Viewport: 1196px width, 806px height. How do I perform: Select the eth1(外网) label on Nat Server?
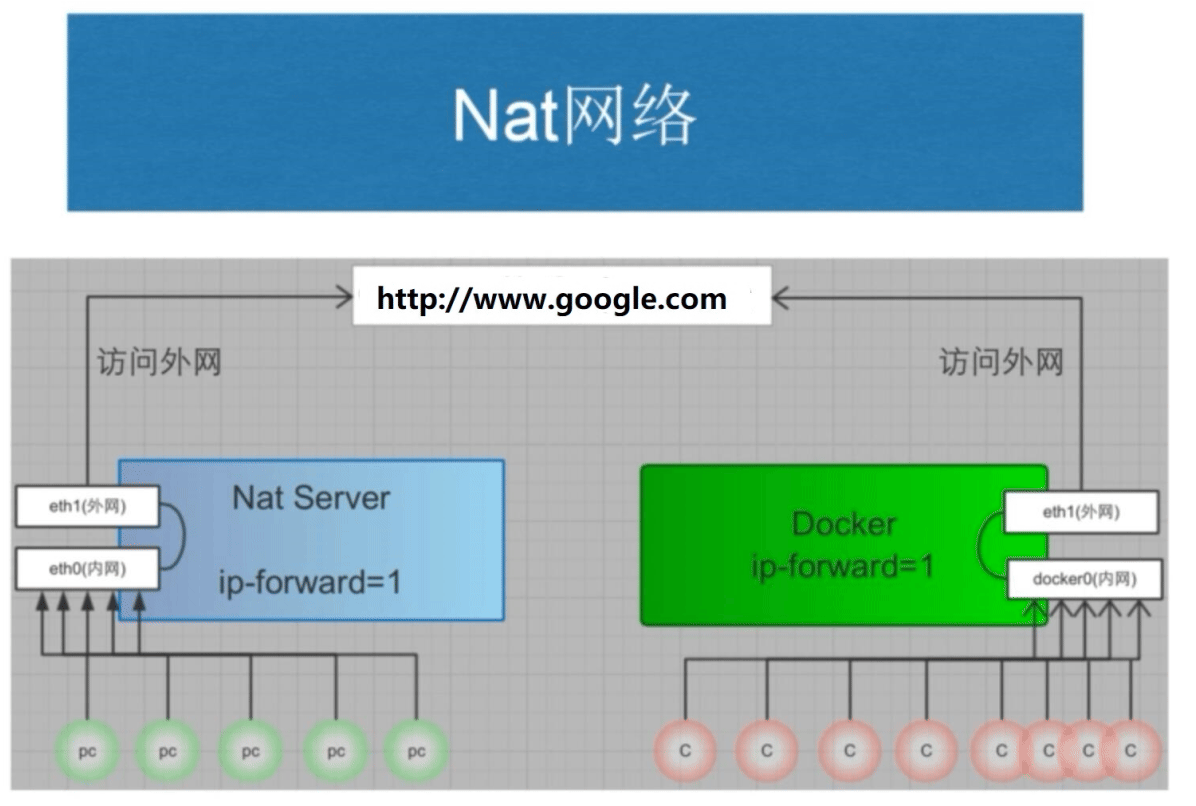pyautogui.click(x=86, y=508)
